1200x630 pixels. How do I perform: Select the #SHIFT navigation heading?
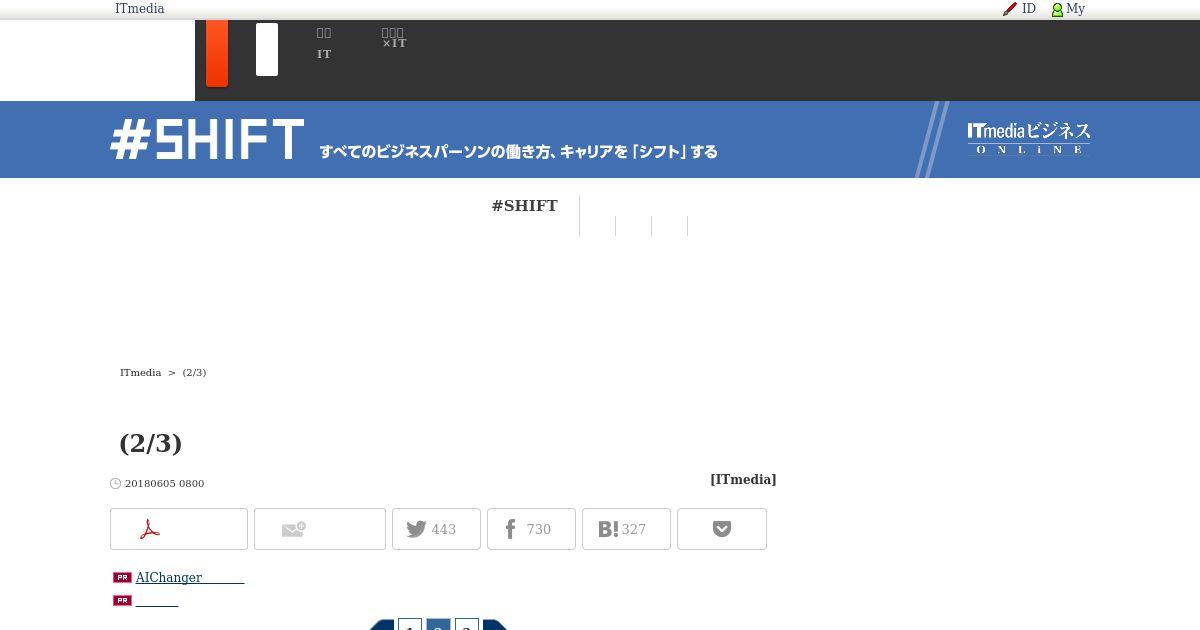(525, 206)
